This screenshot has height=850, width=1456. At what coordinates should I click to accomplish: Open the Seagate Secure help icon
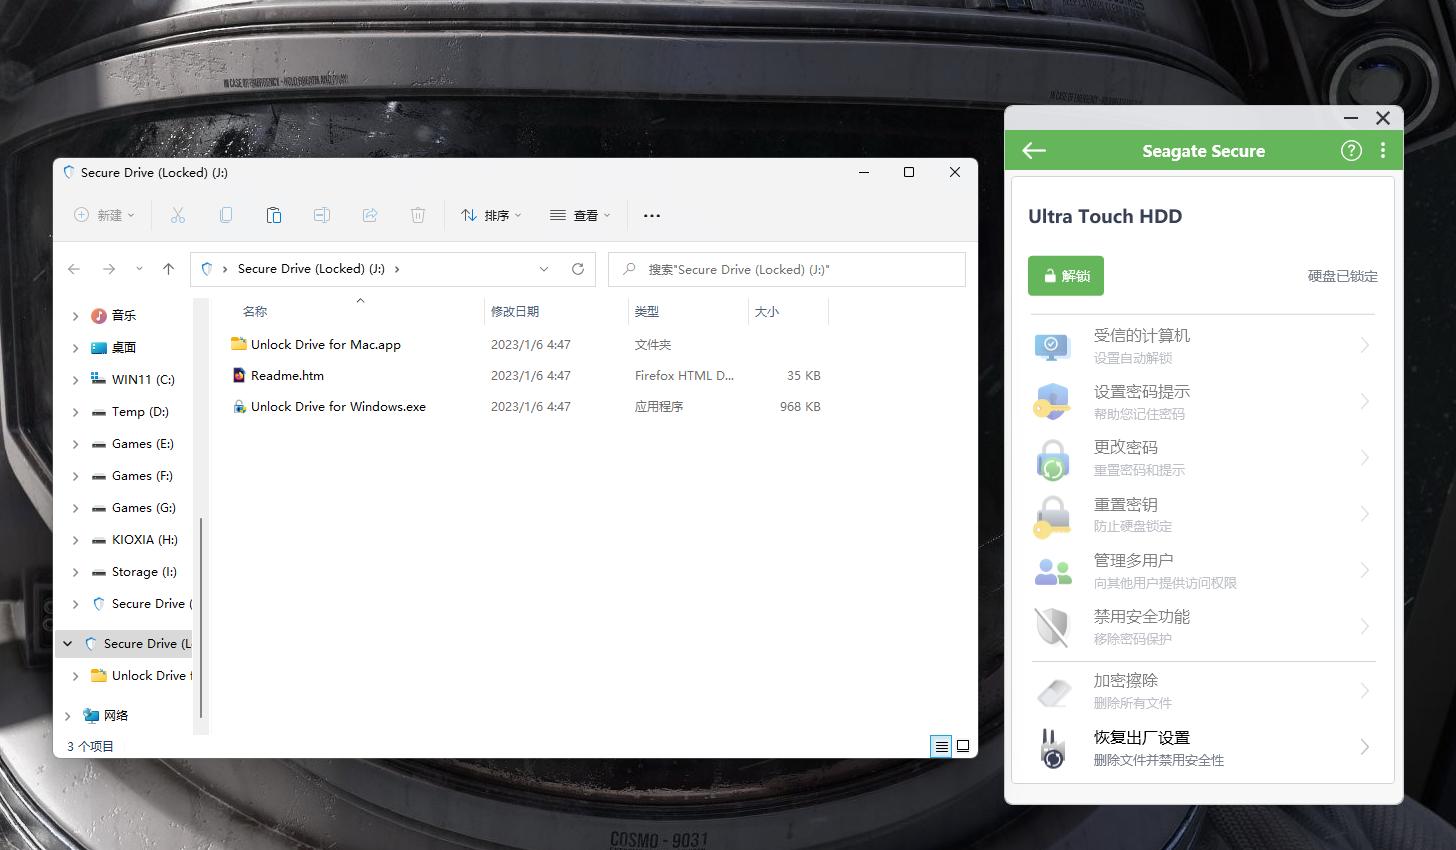coord(1351,150)
